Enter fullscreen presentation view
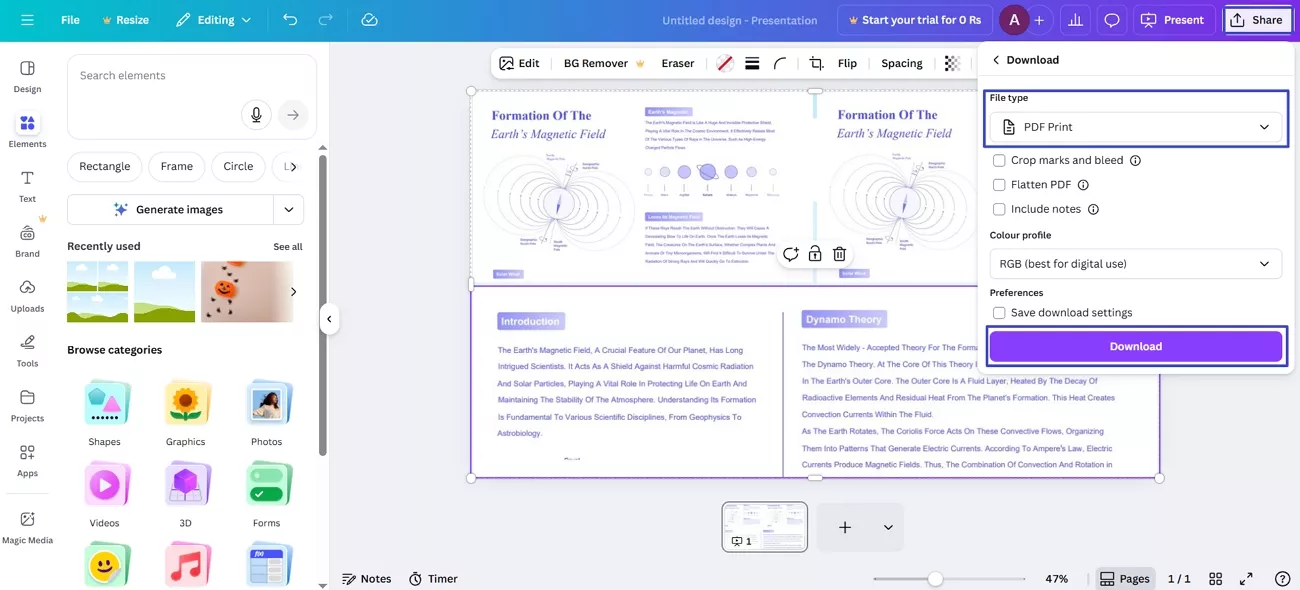Image resolution: width=1300 pixels, height=590 pixels. [1247, 578]
